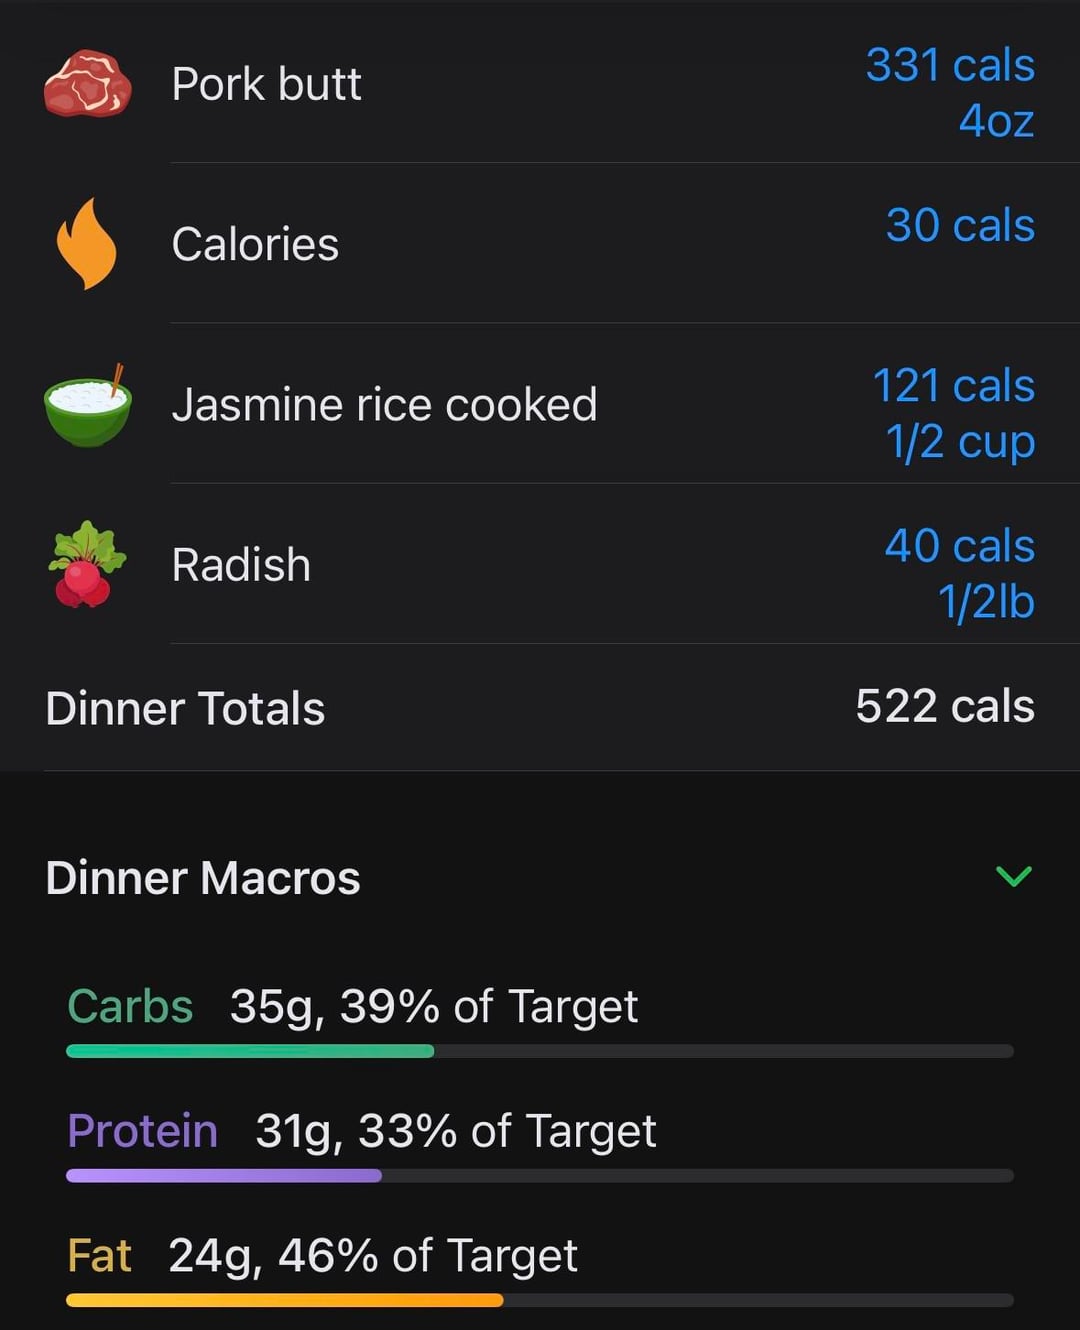Select the Radish food name

pos(241,565)
